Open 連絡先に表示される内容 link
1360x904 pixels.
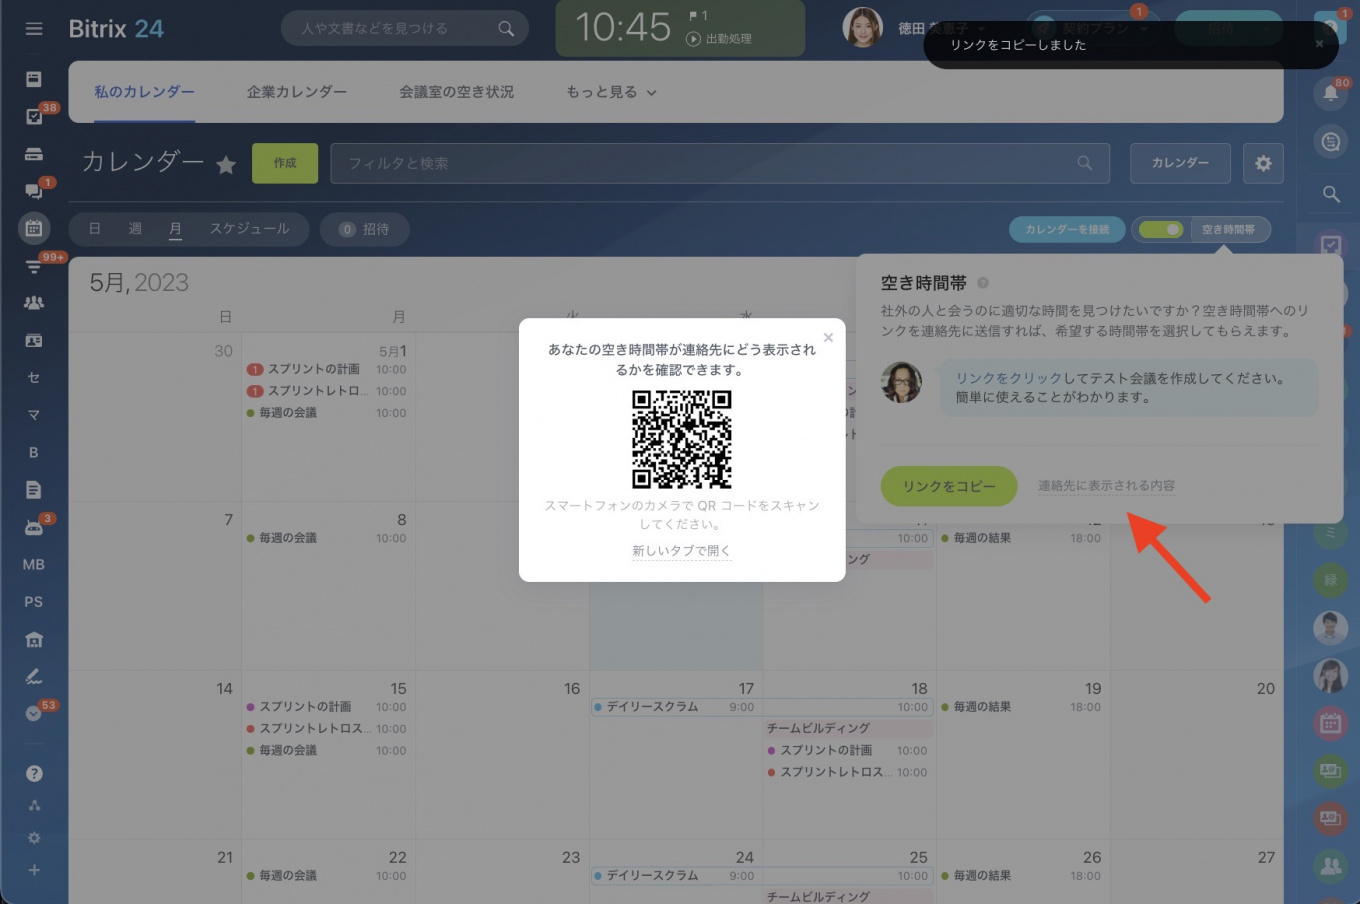1106,486
